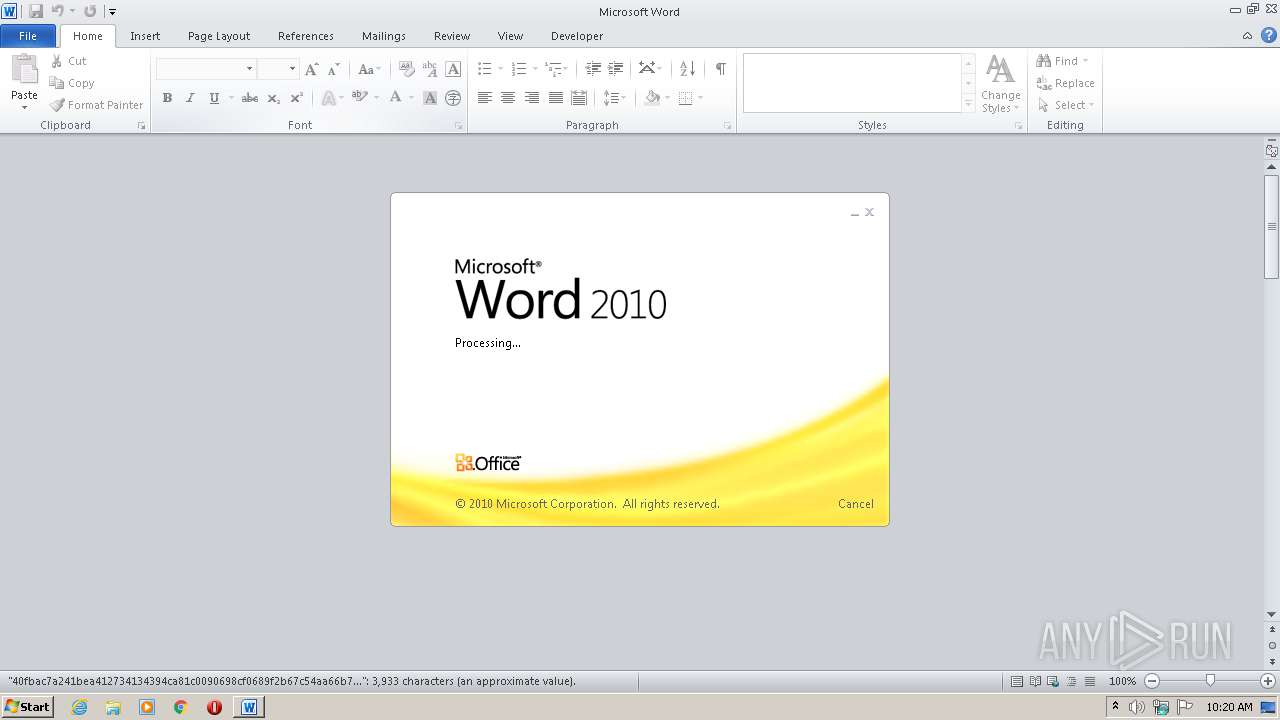
Task: Toggle Strikethrough formatting
Action: [x=250, y=98]
